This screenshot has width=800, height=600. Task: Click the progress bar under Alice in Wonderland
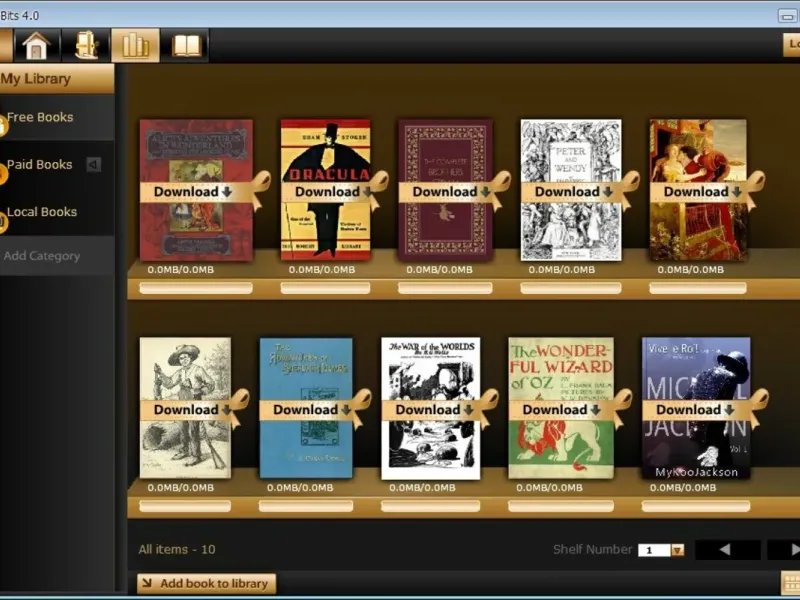196,288
